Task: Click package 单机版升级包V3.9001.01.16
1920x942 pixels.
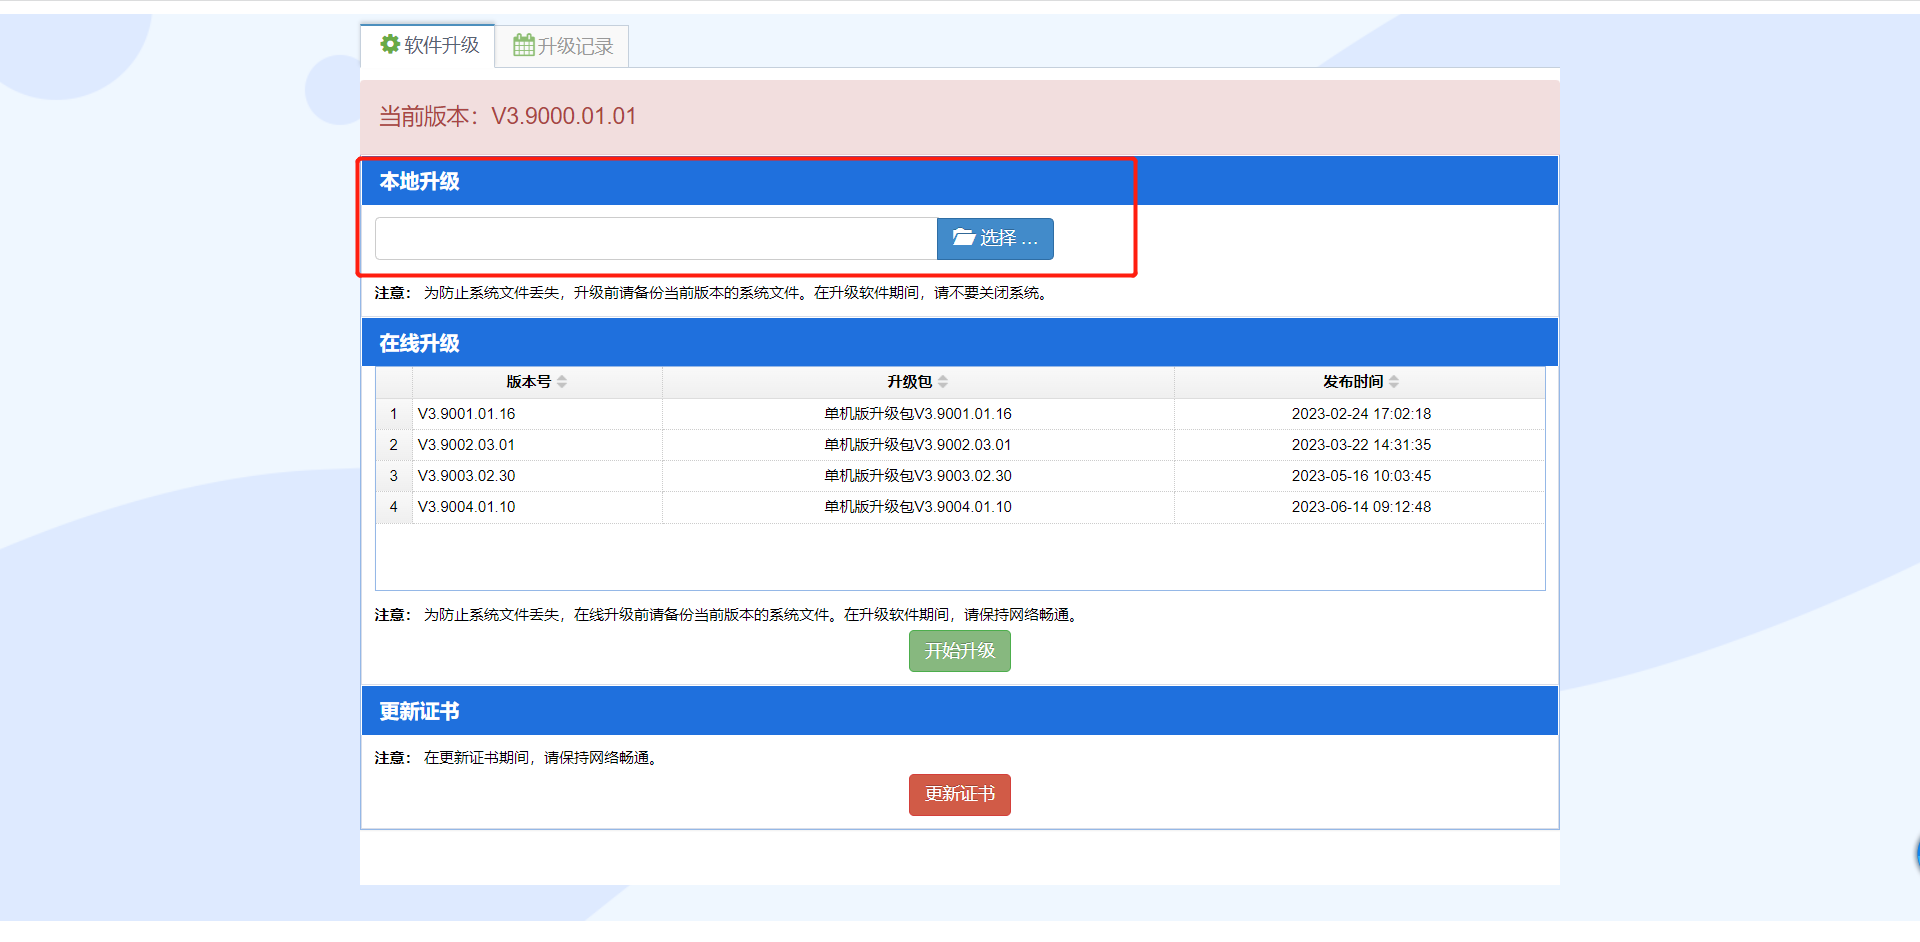Action: click(918, 414)
